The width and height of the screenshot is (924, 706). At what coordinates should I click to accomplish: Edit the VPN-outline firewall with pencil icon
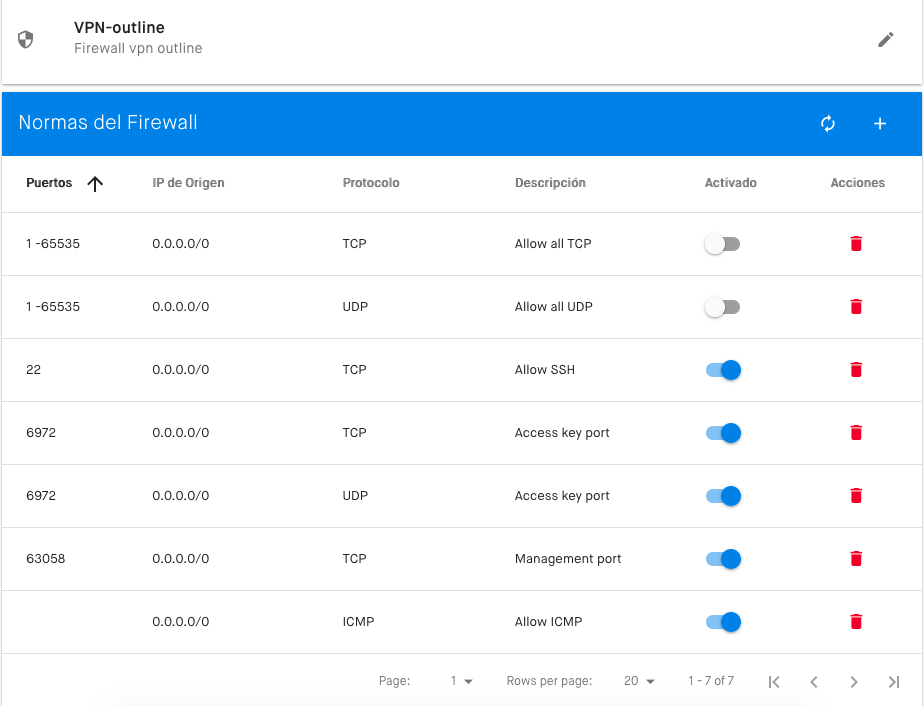885,39
